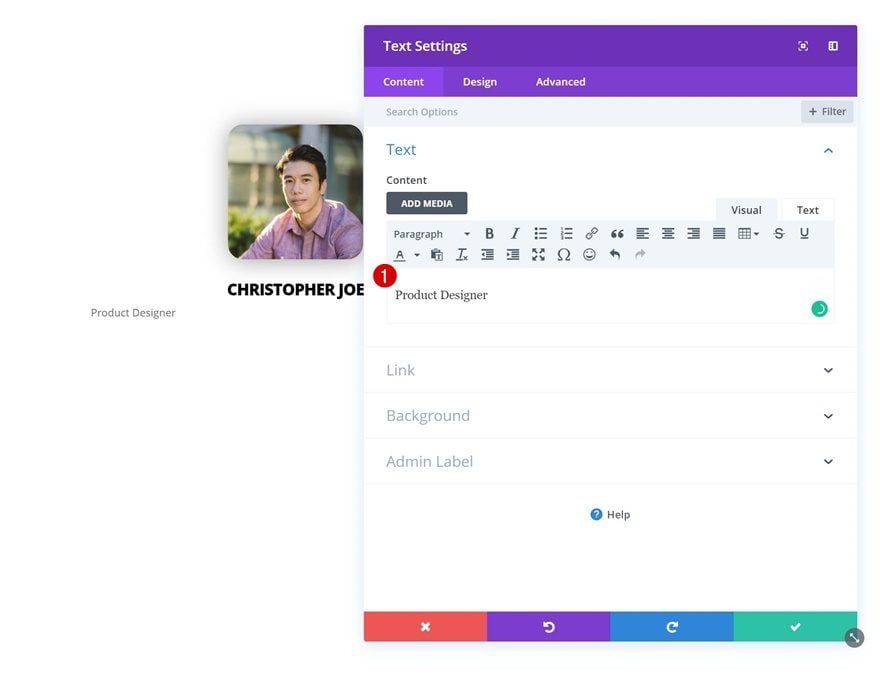This screenshot has width=880, height=675.
Task: Toggle bold formatting in editor toolbar
Action: click(489, 233)
